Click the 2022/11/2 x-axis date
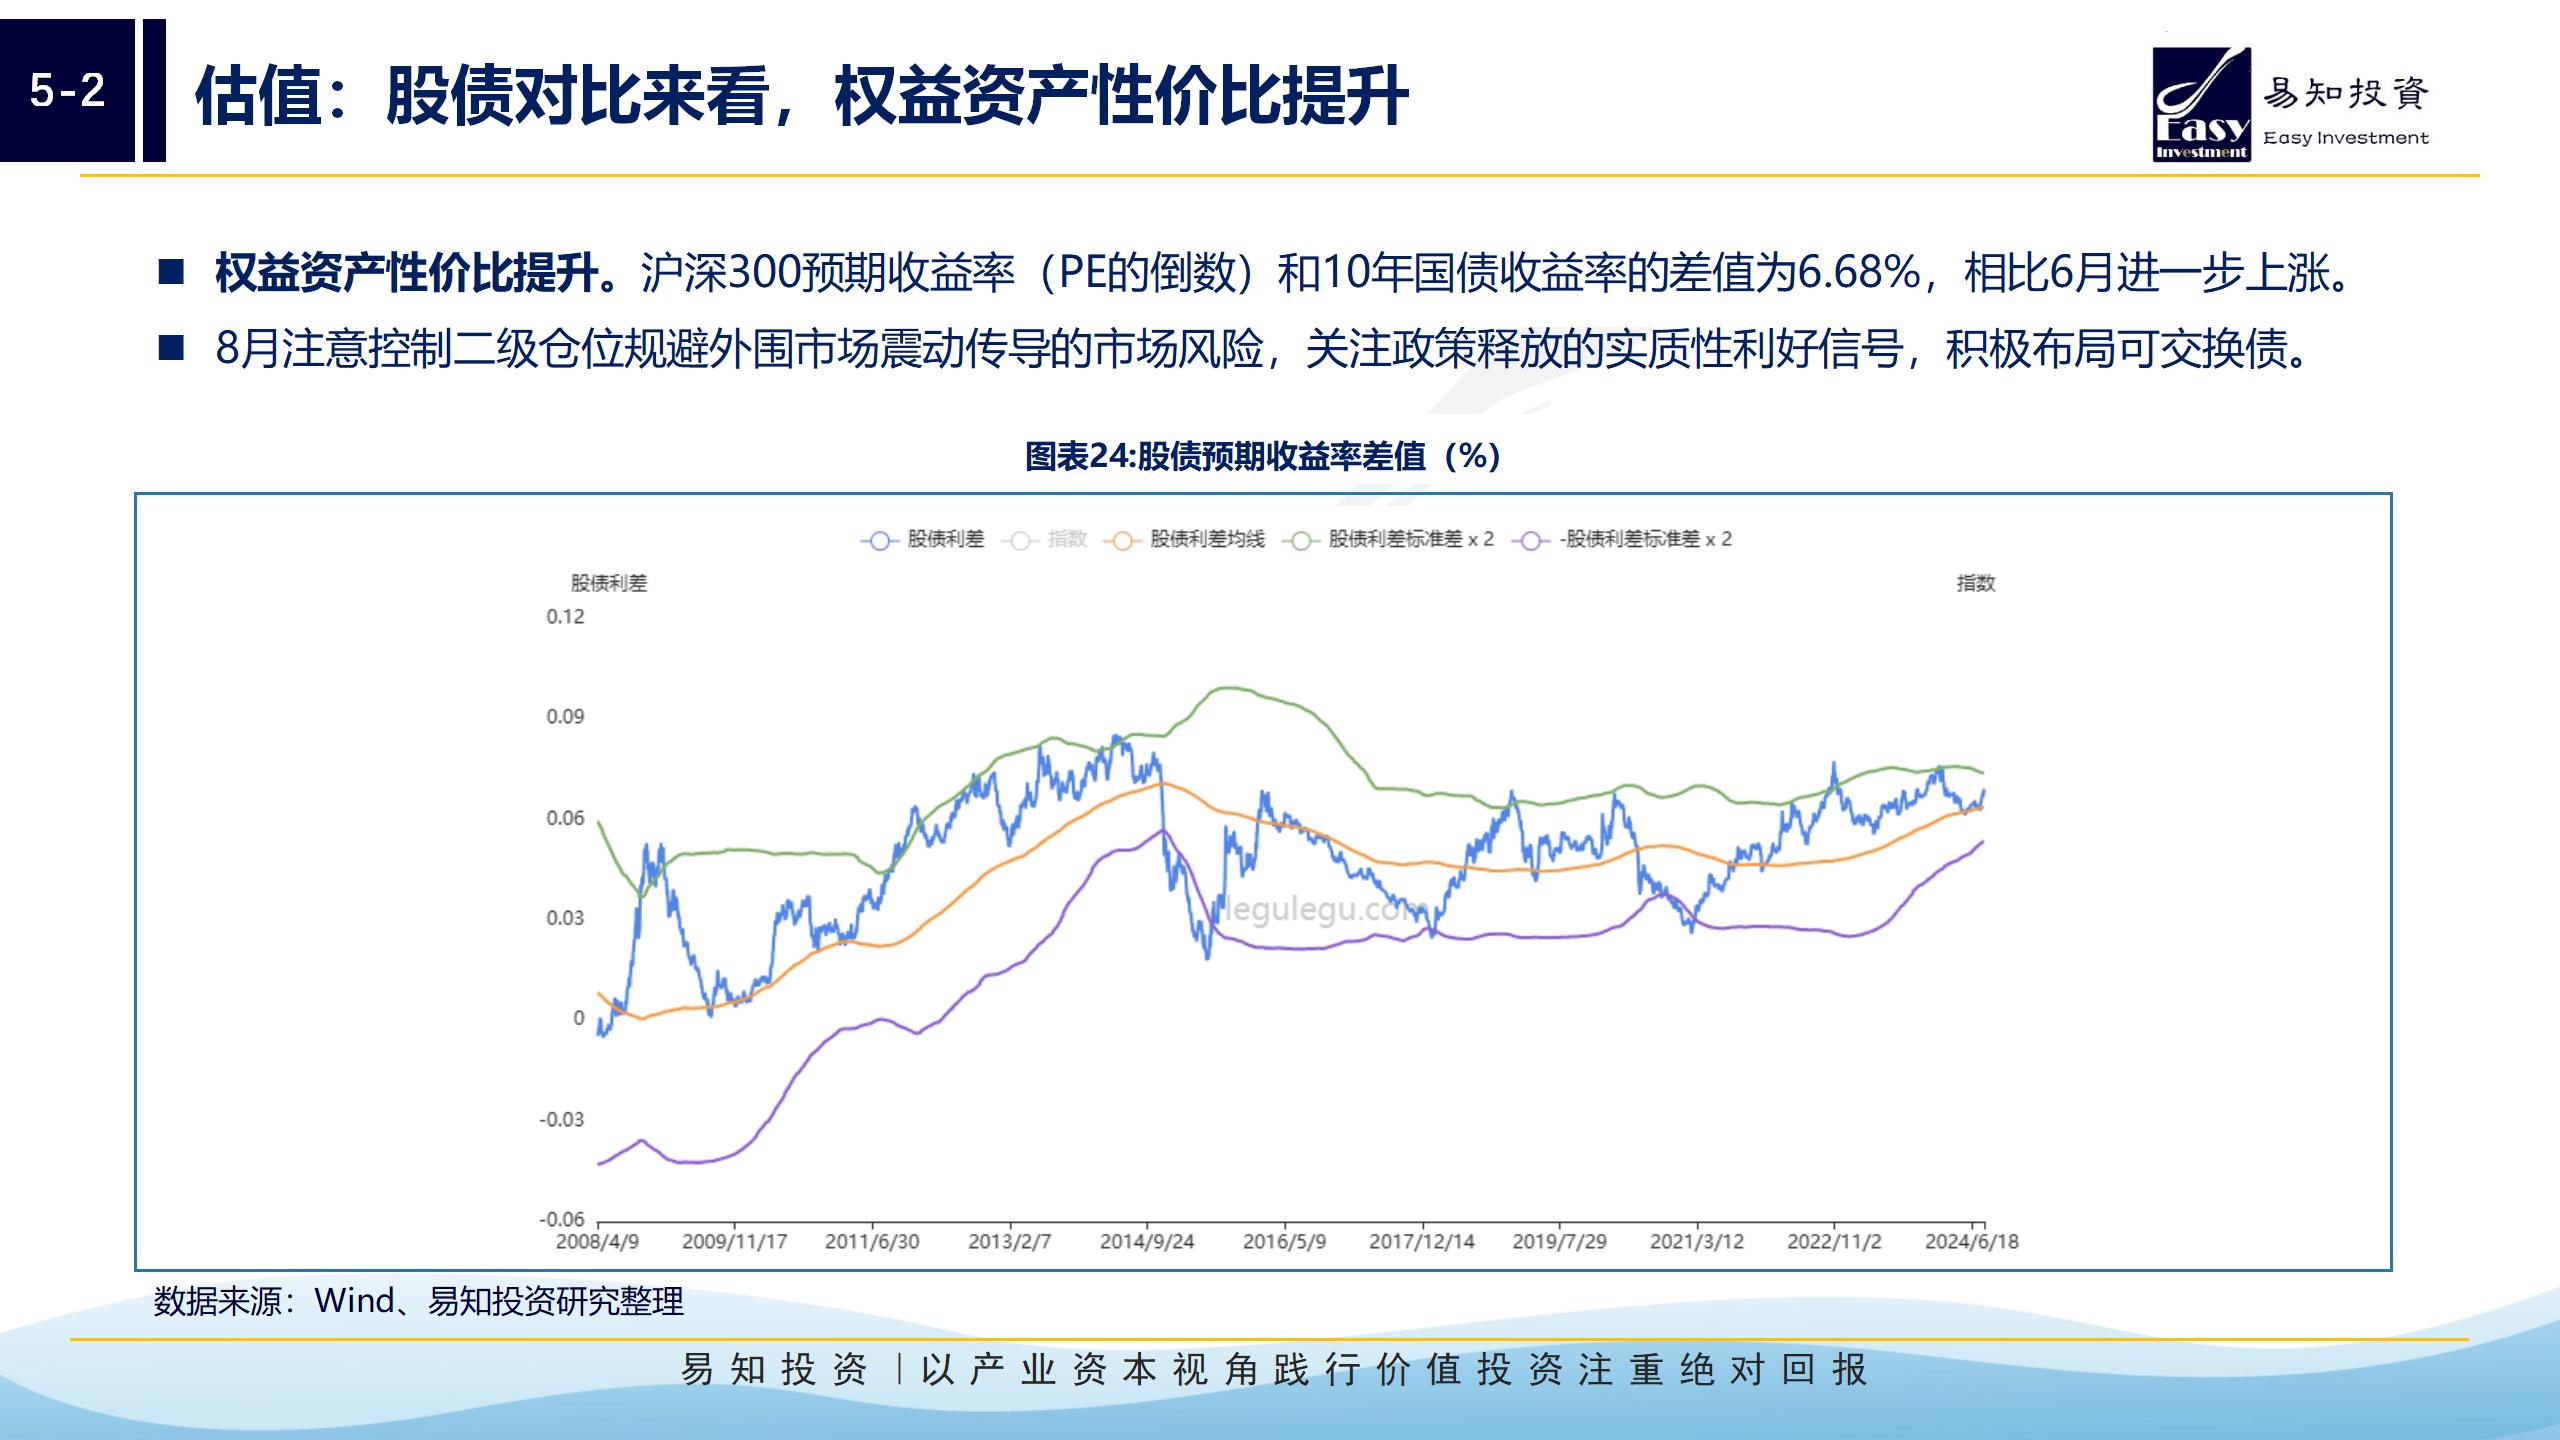 (x=1834, y=1242)
